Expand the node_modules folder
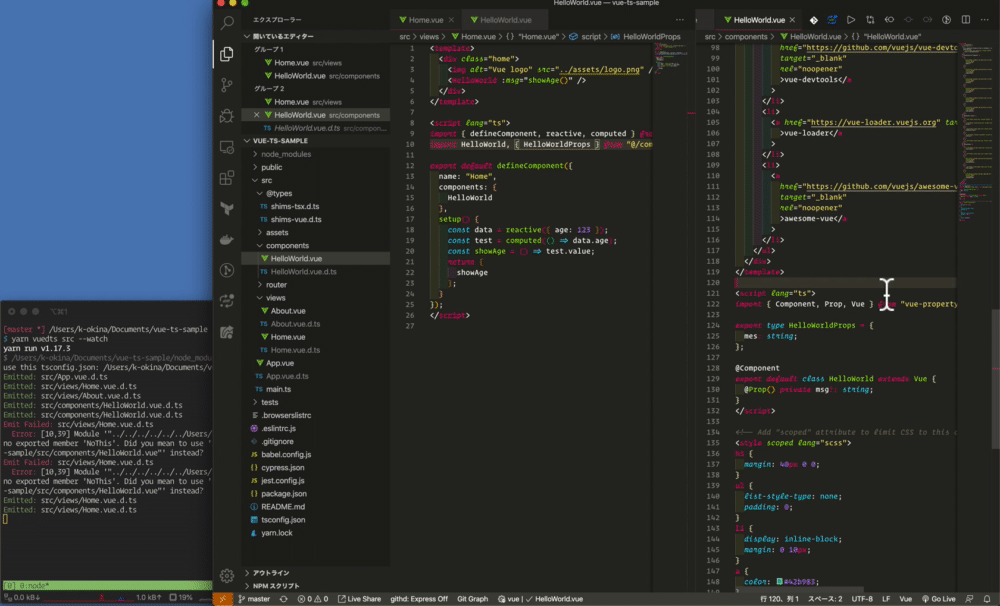 [285, 154]
